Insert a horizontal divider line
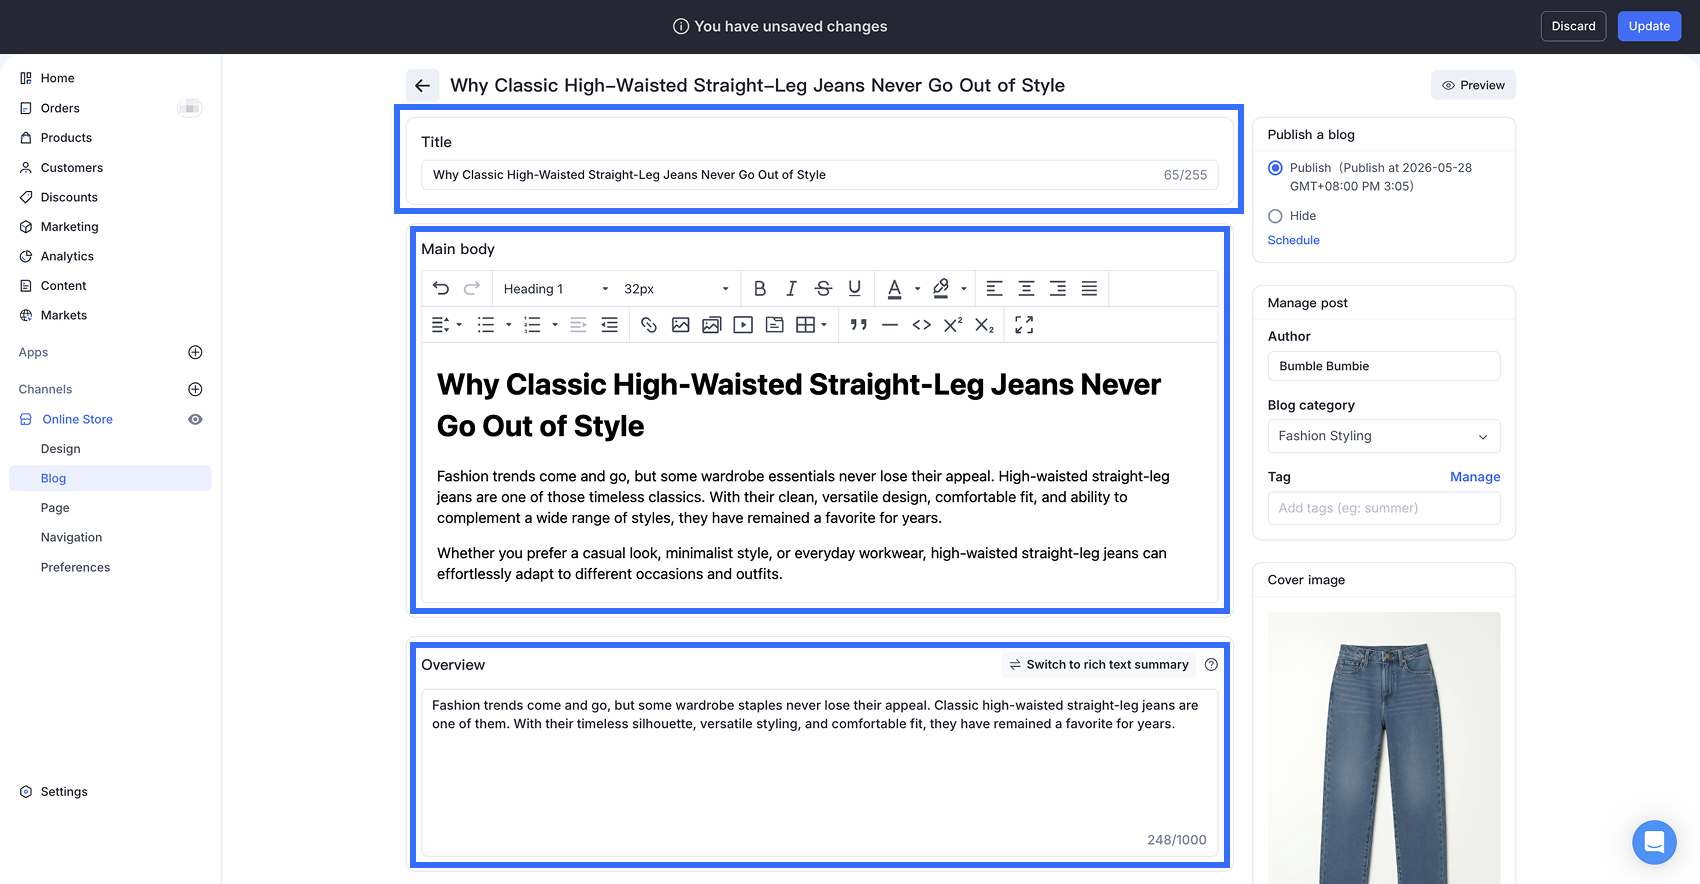The width and height of the screenshot is (1700, 884). pos(890,325)
